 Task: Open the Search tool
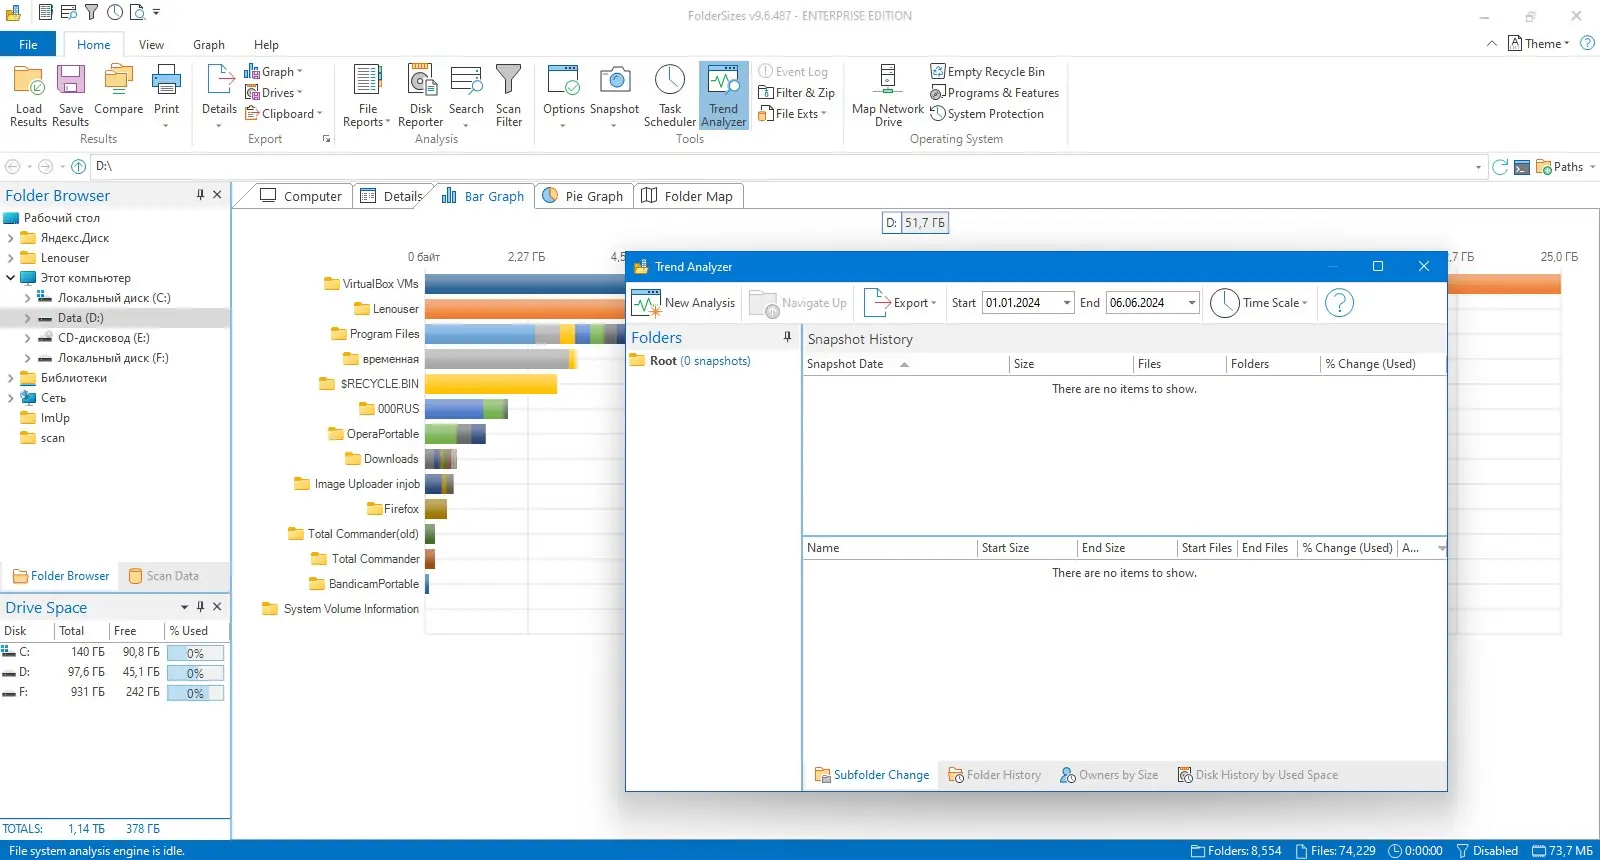[x=466, y=96]
